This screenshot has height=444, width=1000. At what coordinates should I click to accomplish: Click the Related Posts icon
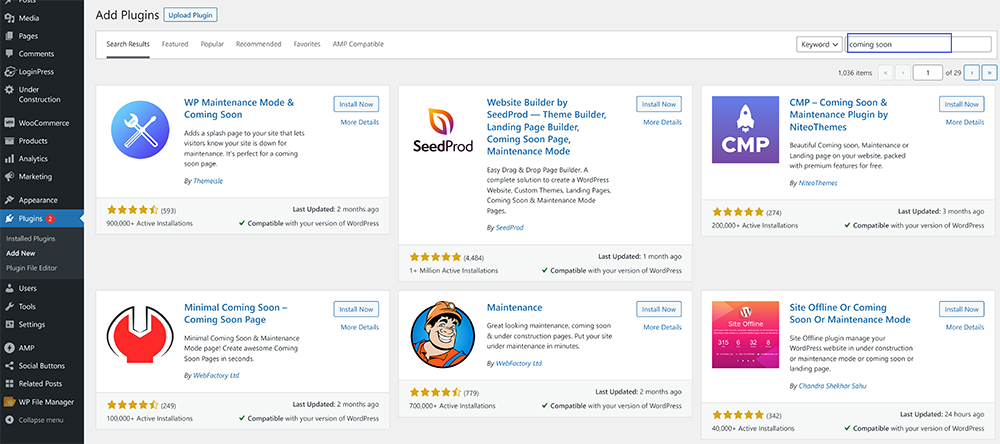[9, 383]
